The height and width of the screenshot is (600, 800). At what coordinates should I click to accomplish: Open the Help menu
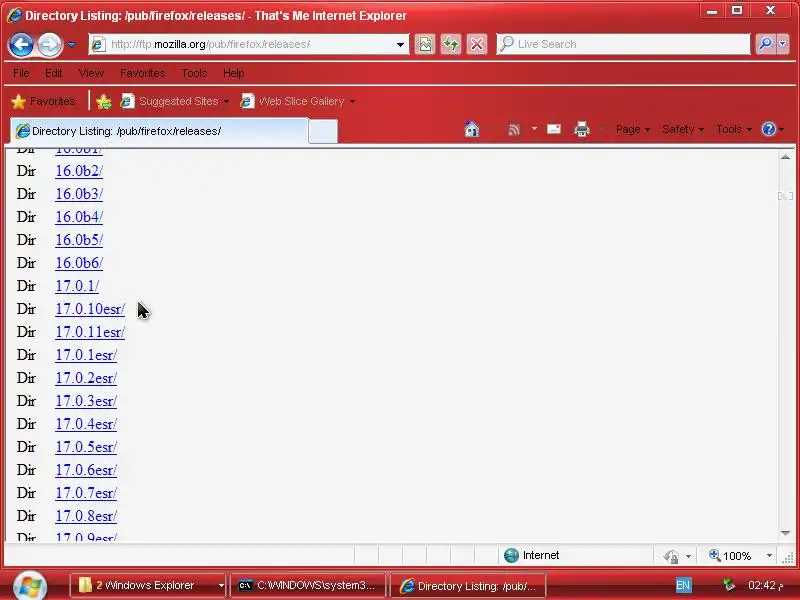[x=234, y=73]
